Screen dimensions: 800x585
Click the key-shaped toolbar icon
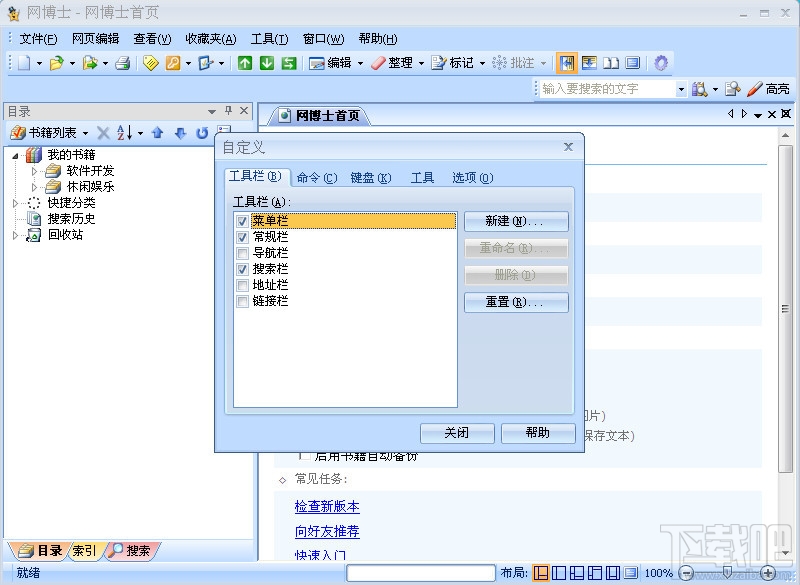pos(173,62)
